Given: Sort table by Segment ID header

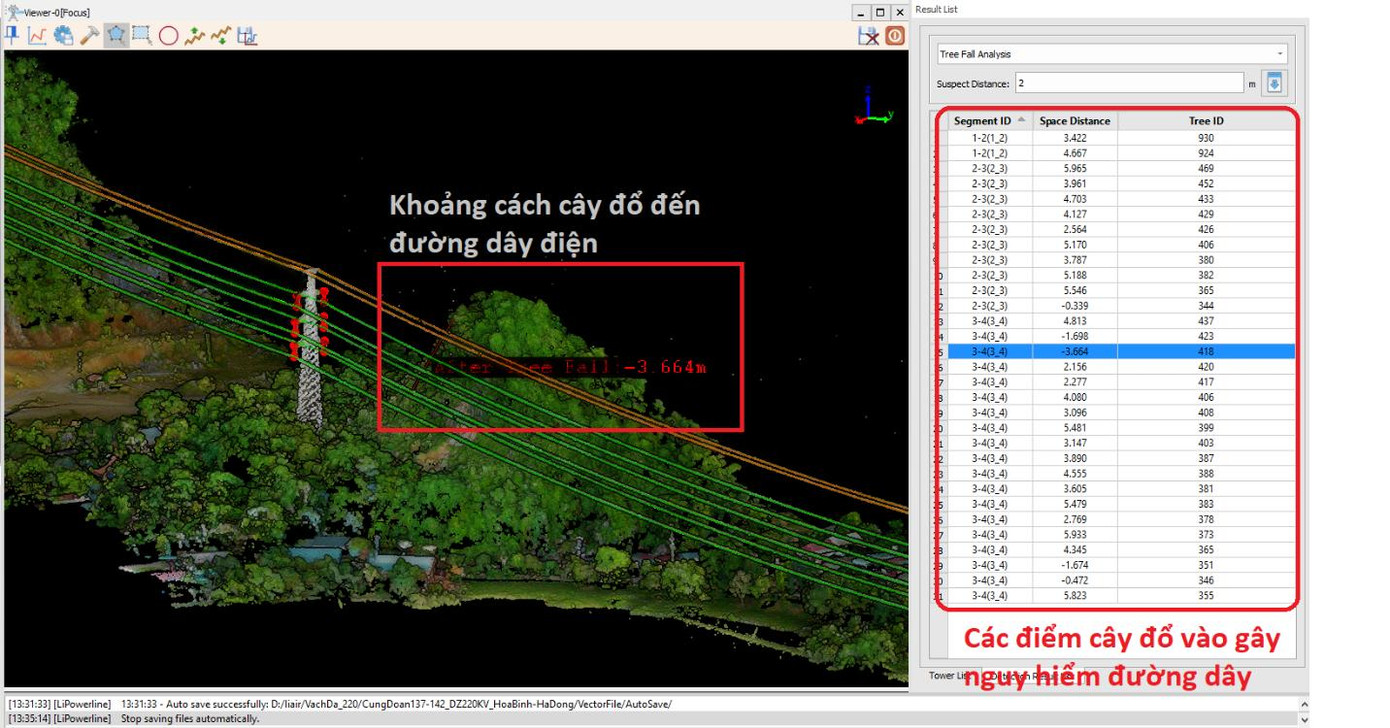Looking at the screenshot, I should pyautogui.click(x=982, y=121).
